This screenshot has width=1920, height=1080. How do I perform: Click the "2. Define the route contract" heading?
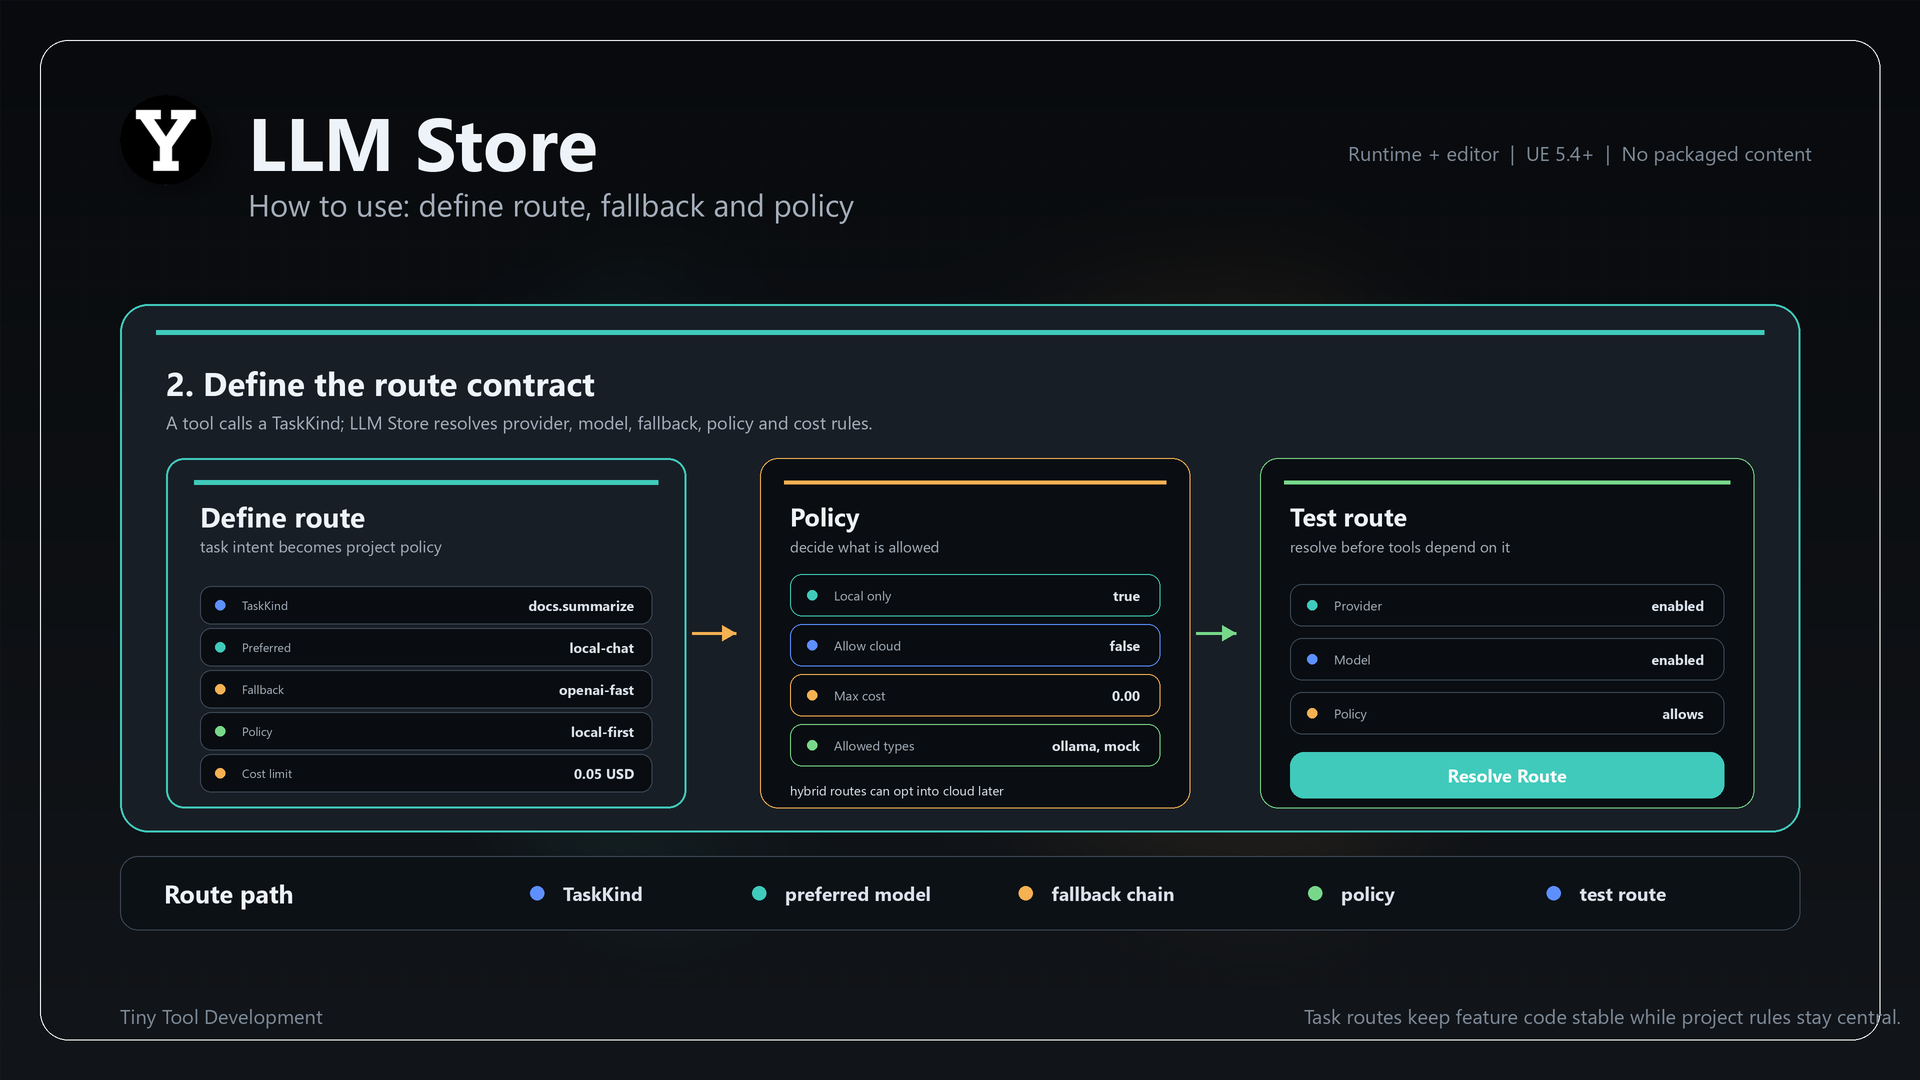tap(380, 385)
